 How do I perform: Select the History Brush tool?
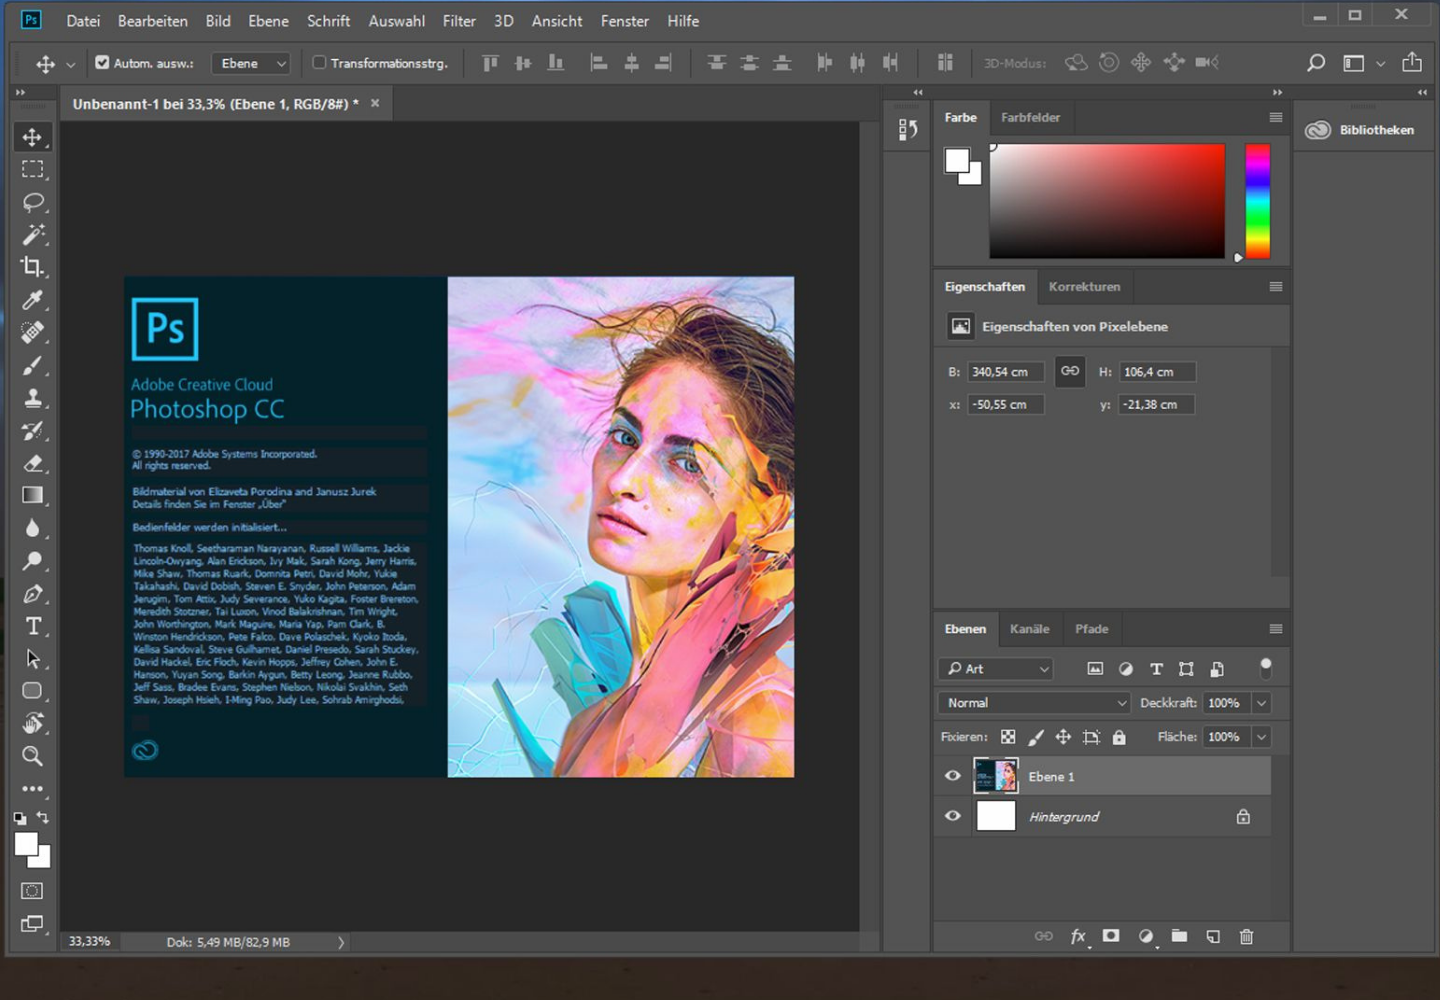tap(33, 431)
